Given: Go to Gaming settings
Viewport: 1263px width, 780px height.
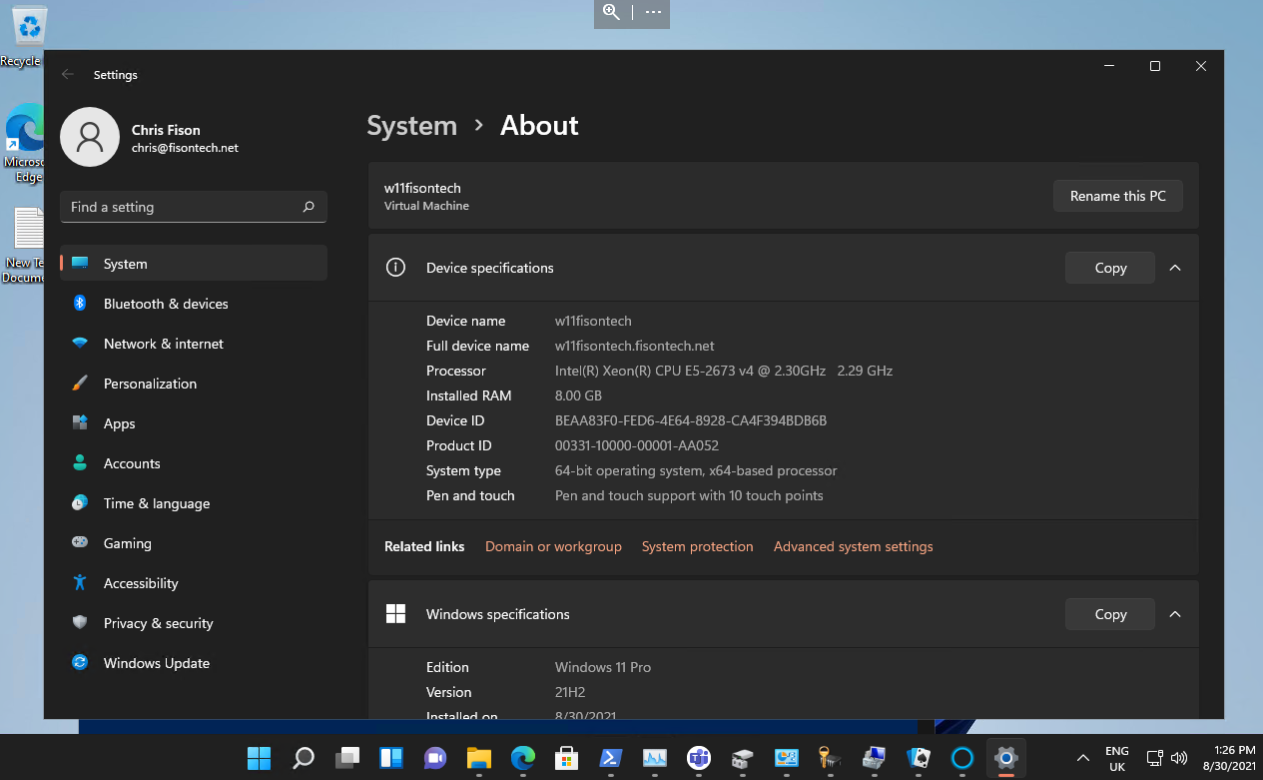Looking at the screenshot, I should click(194, 543).
